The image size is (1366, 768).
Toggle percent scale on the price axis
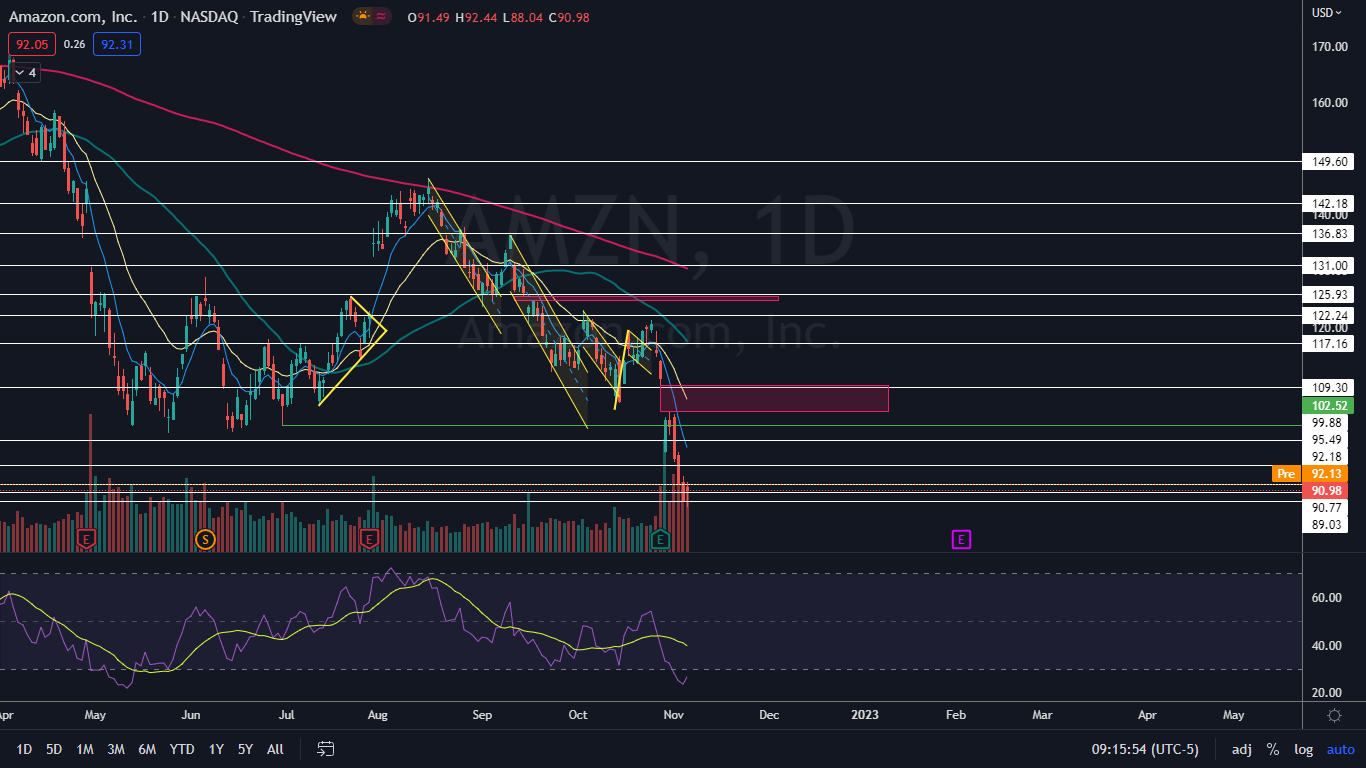click(1273, 749)
